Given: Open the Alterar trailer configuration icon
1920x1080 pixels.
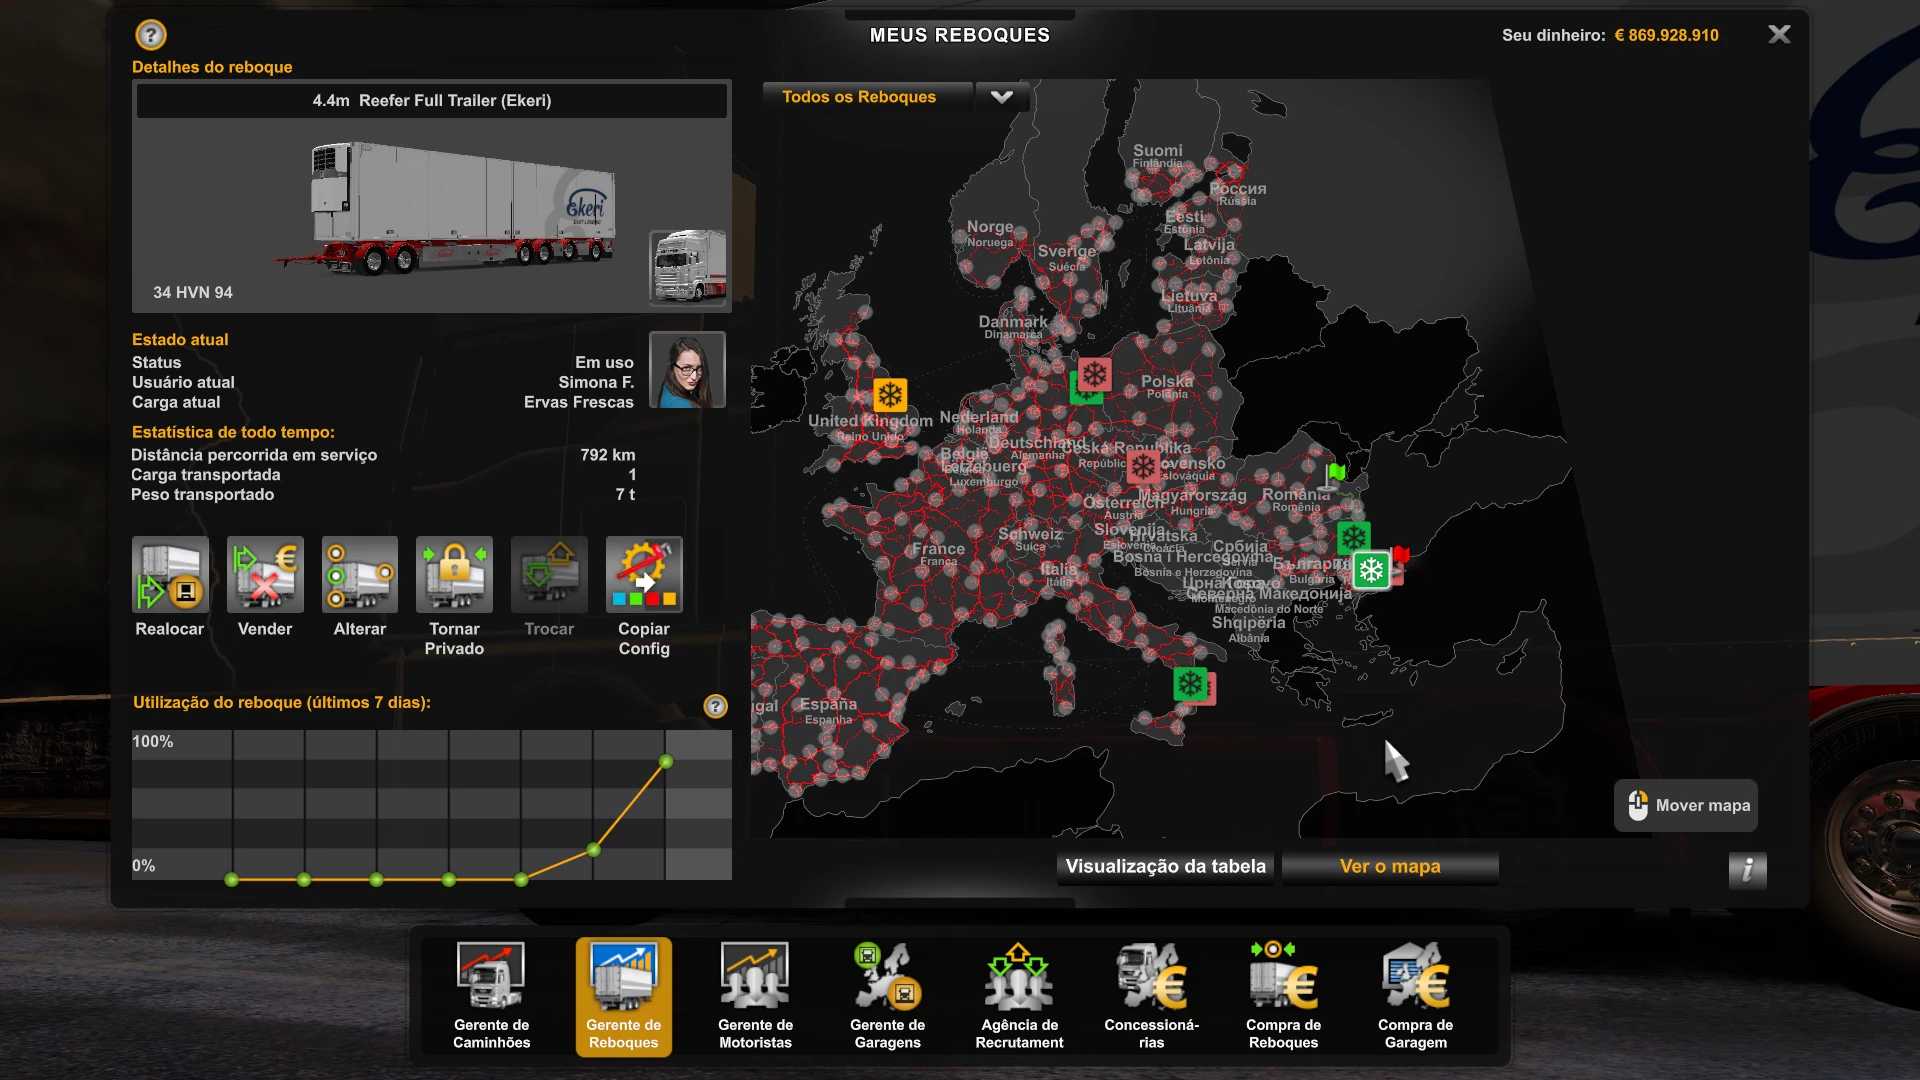Looking at the screenshot, I should (x=360, y=575).
